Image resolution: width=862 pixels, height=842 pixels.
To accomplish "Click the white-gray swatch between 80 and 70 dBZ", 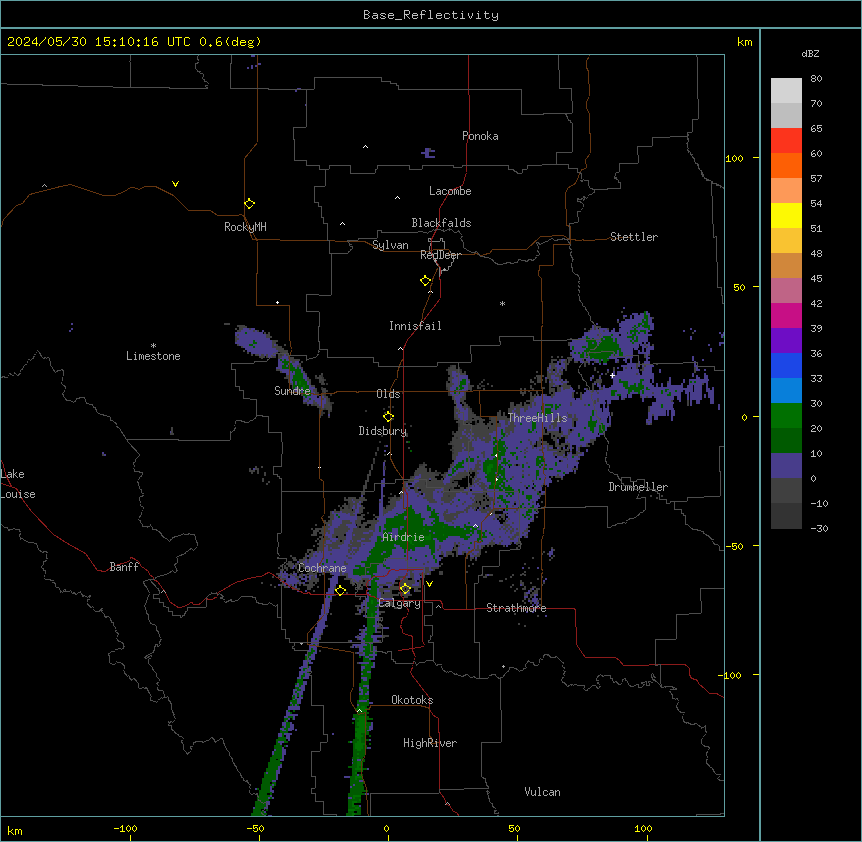I will [786, 91].
